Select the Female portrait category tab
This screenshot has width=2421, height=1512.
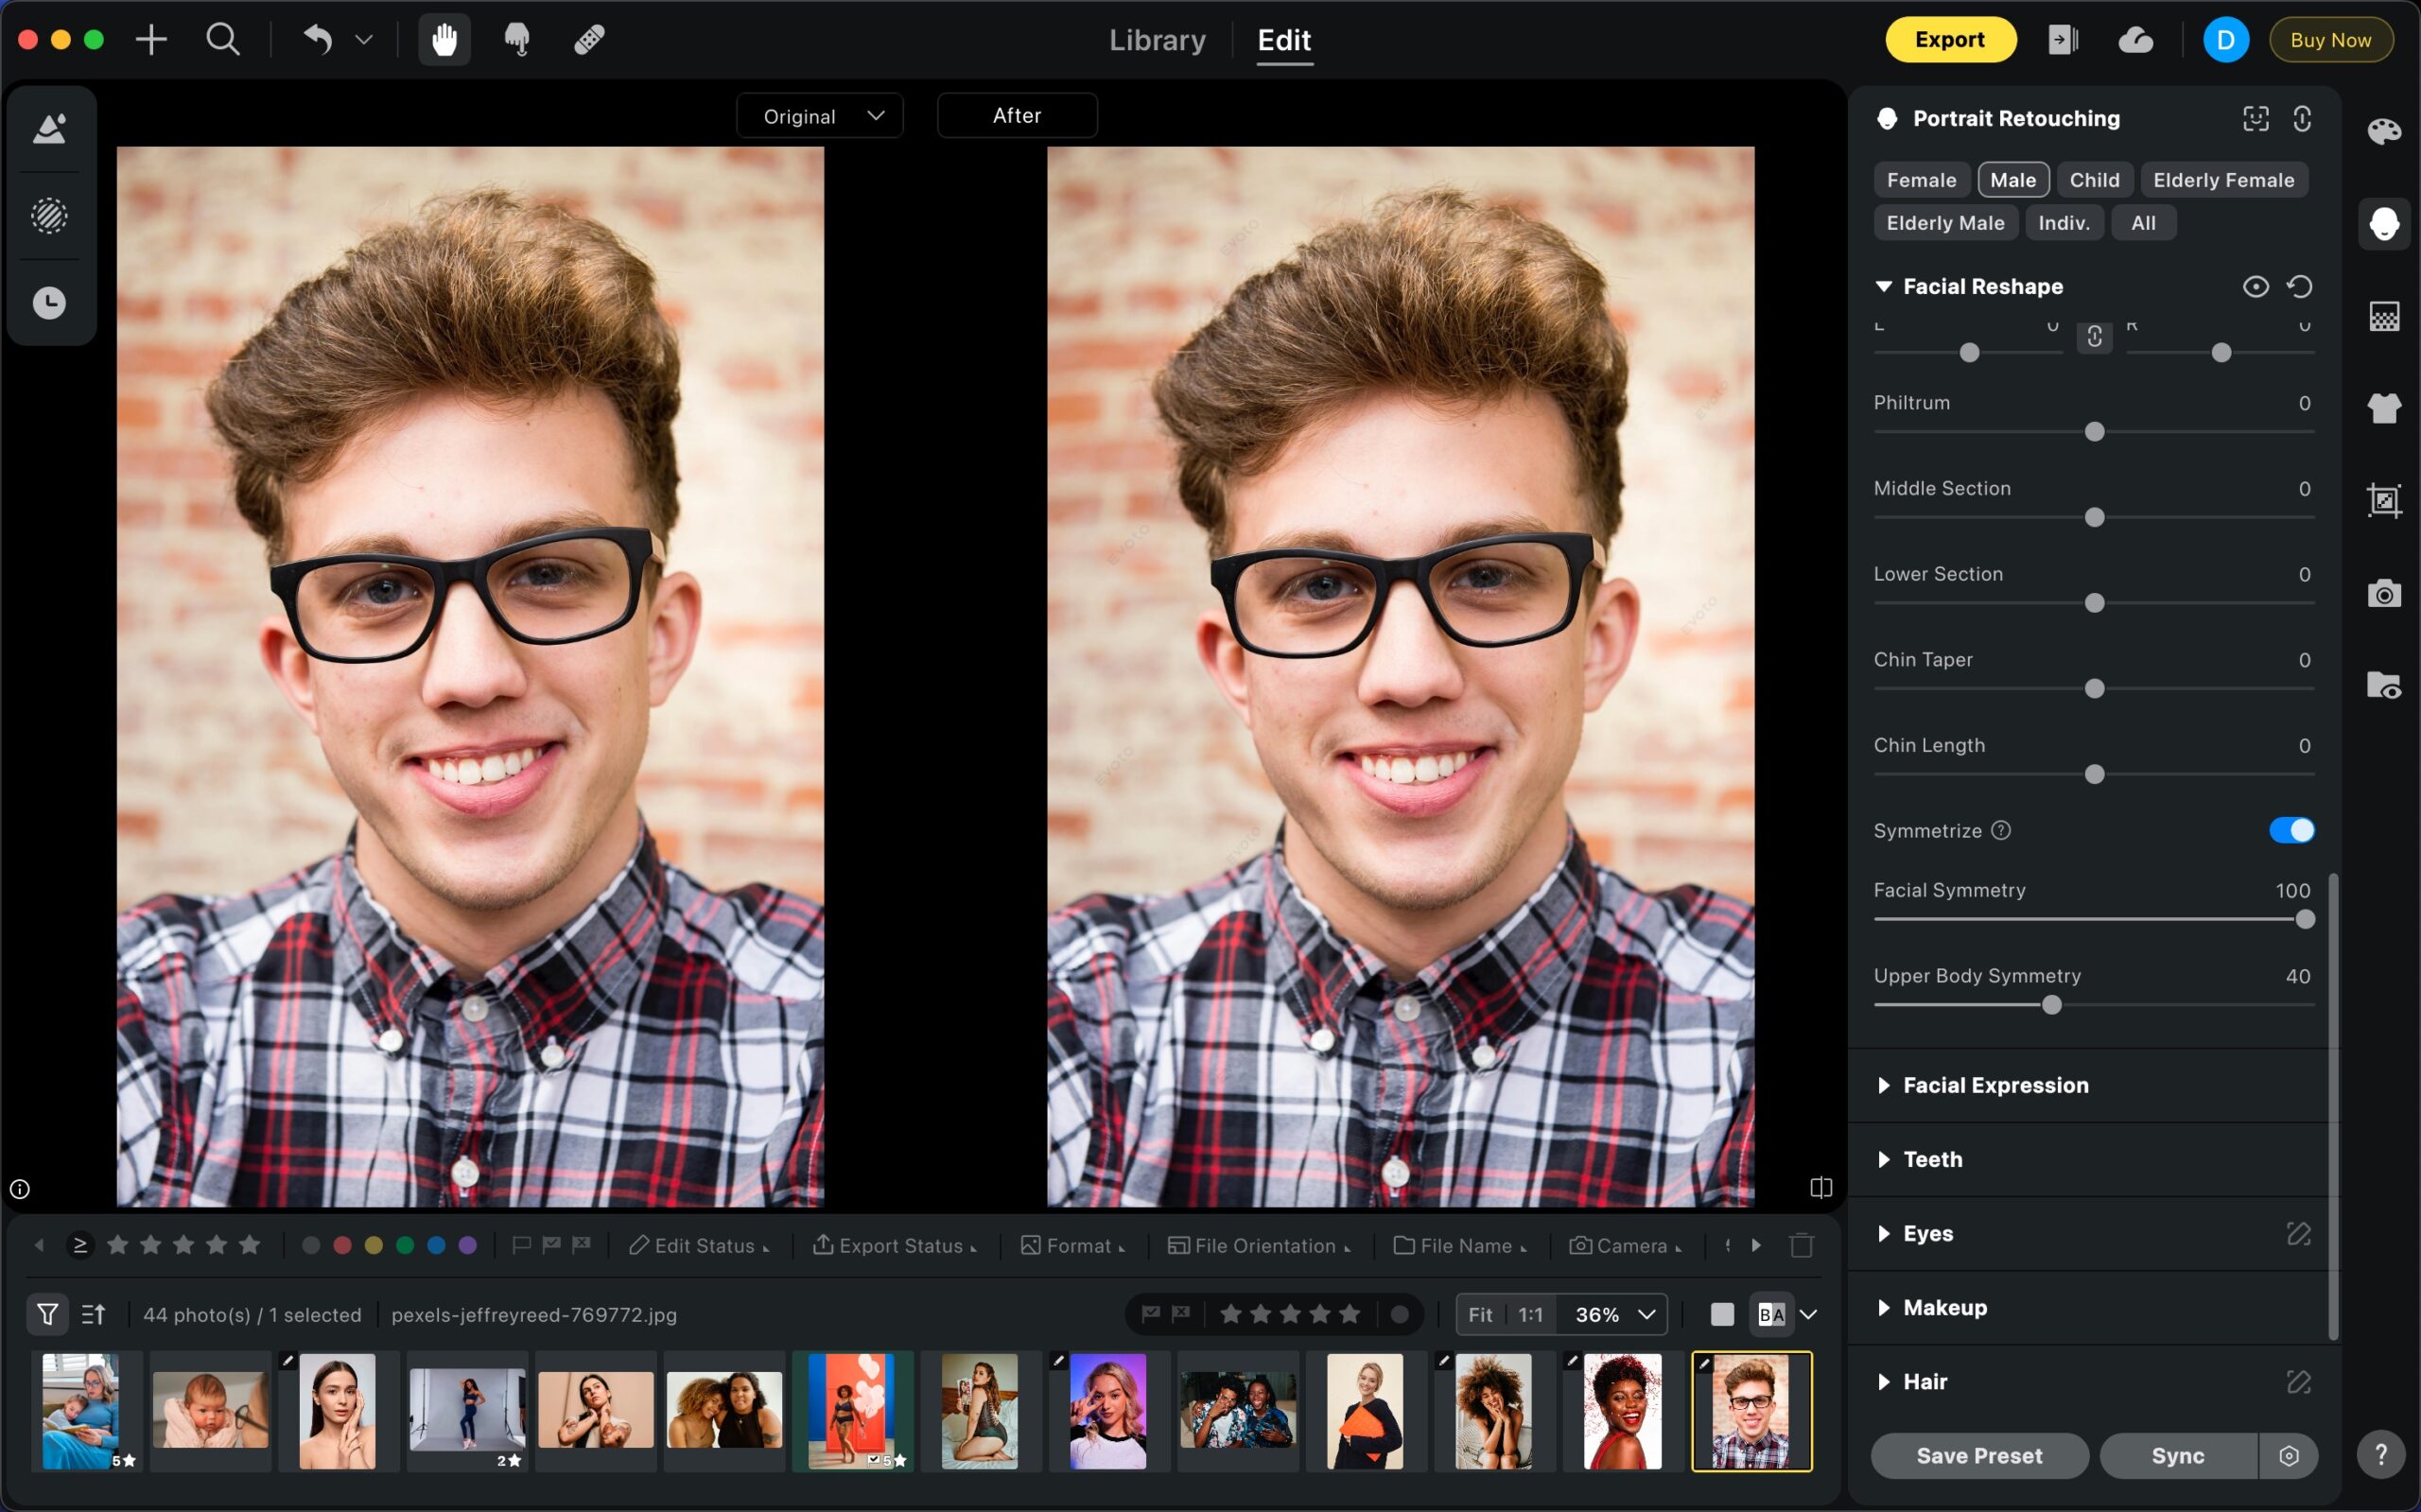pyautogui.click(x=1921, y=180)
